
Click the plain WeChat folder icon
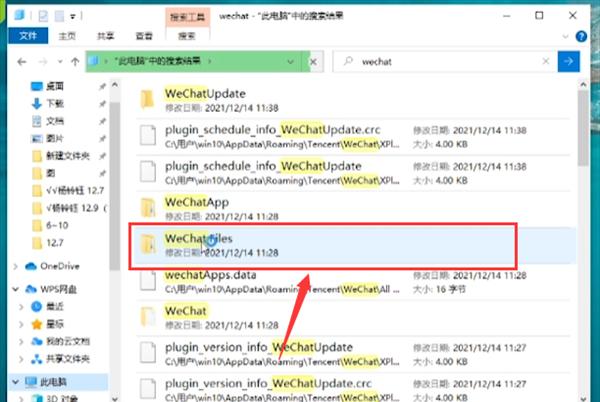[x=148, y=317]
